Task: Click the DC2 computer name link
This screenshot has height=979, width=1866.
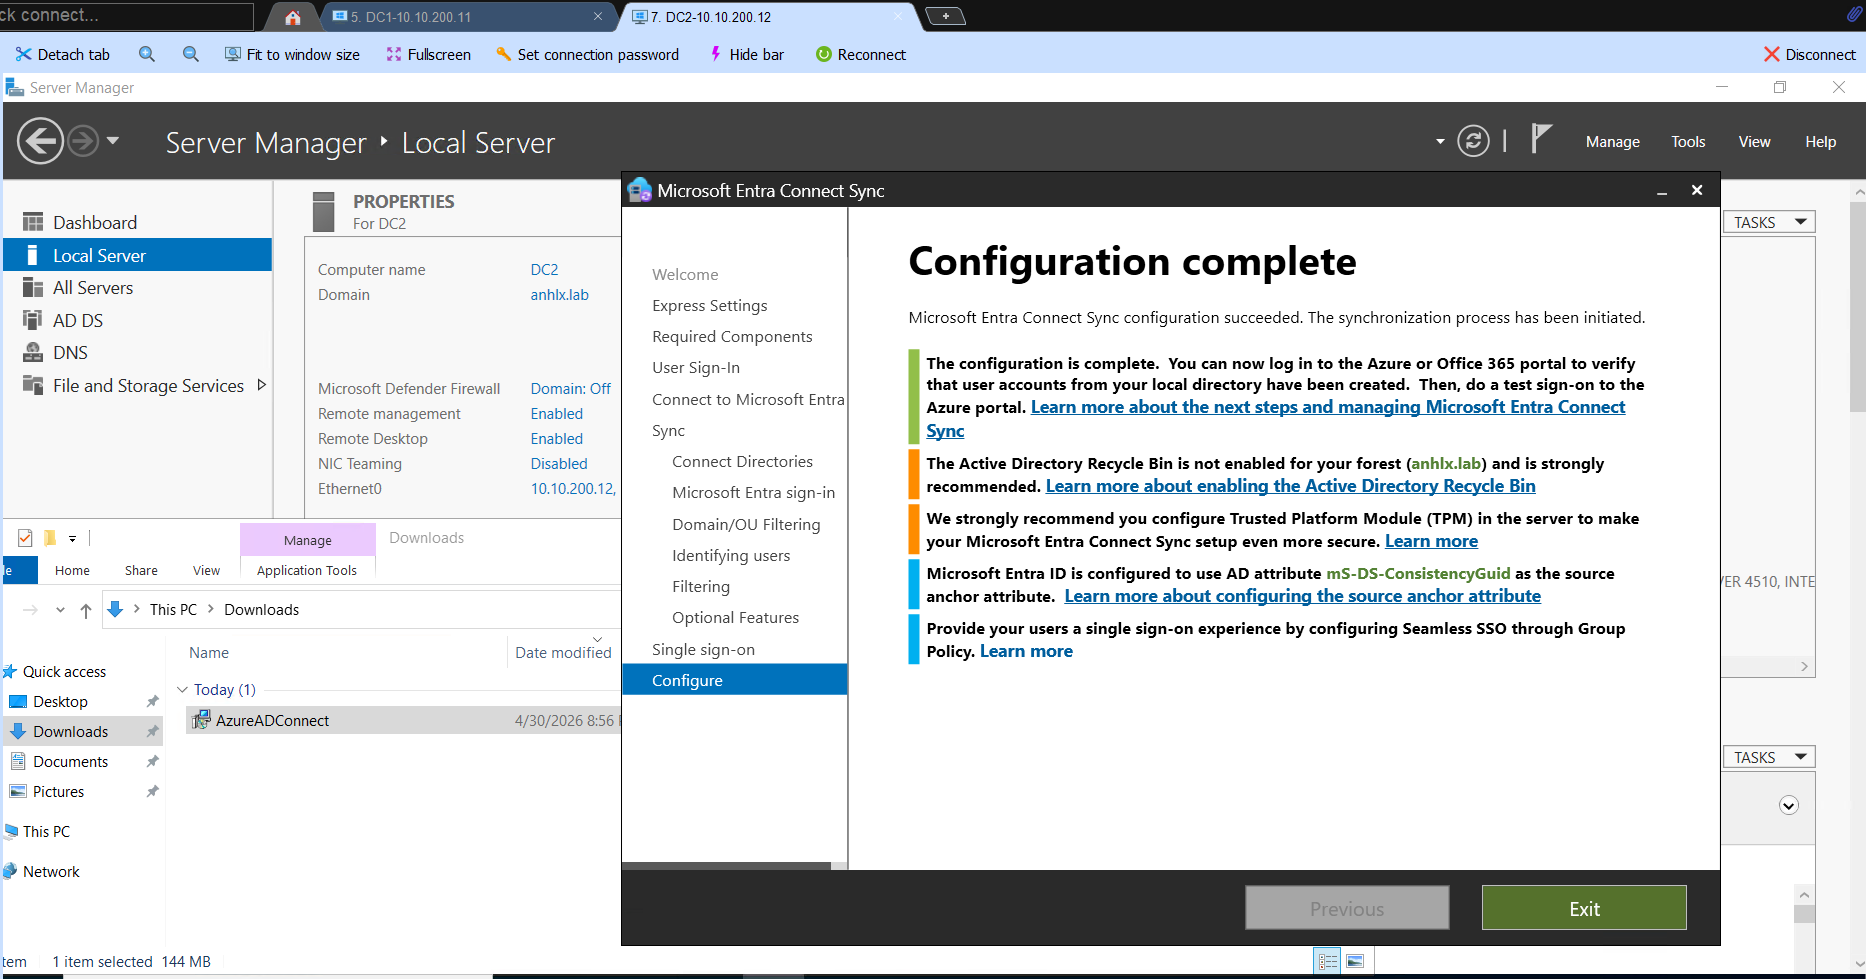Action: (x=544, y=270)
